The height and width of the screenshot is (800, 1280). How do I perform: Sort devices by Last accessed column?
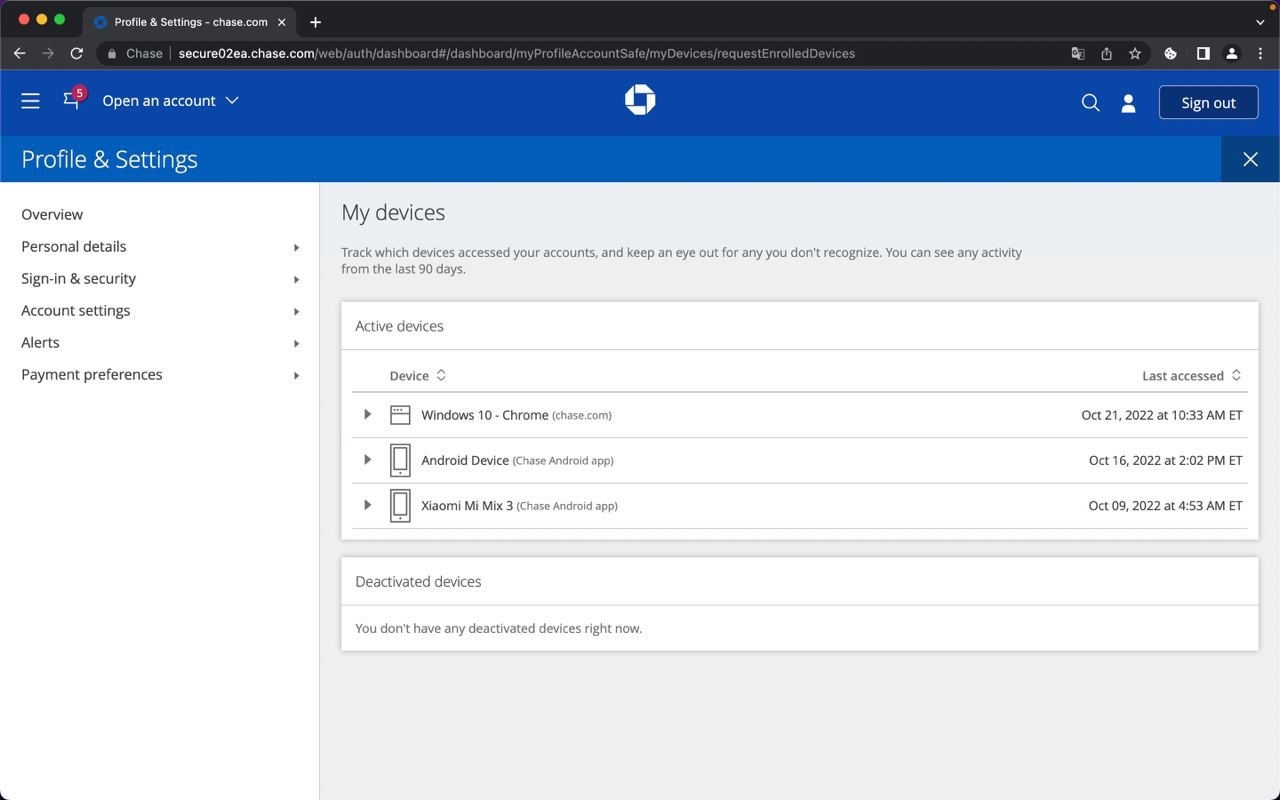pyautogui.click(x=1191, y=376)
